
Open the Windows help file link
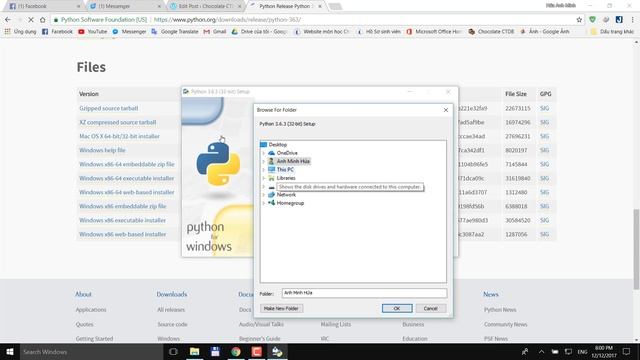[102, 150]
